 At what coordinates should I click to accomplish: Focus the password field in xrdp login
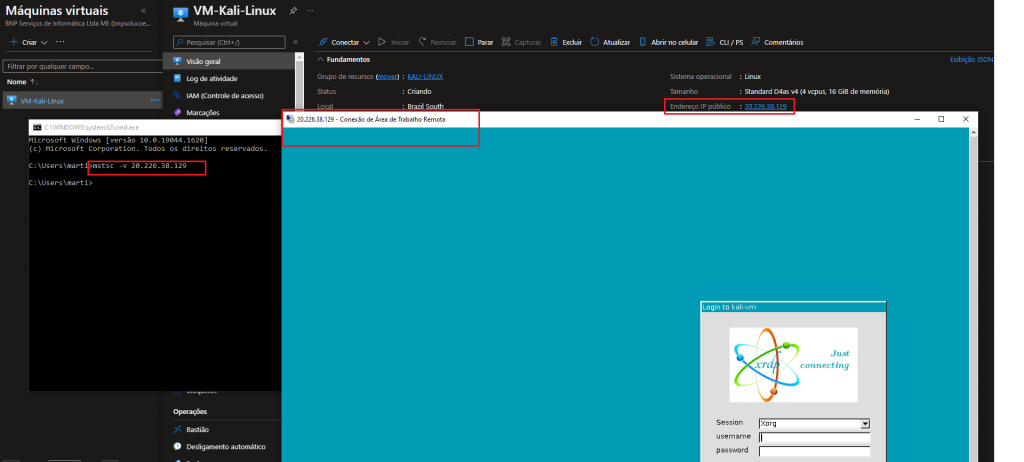[814, 451]
